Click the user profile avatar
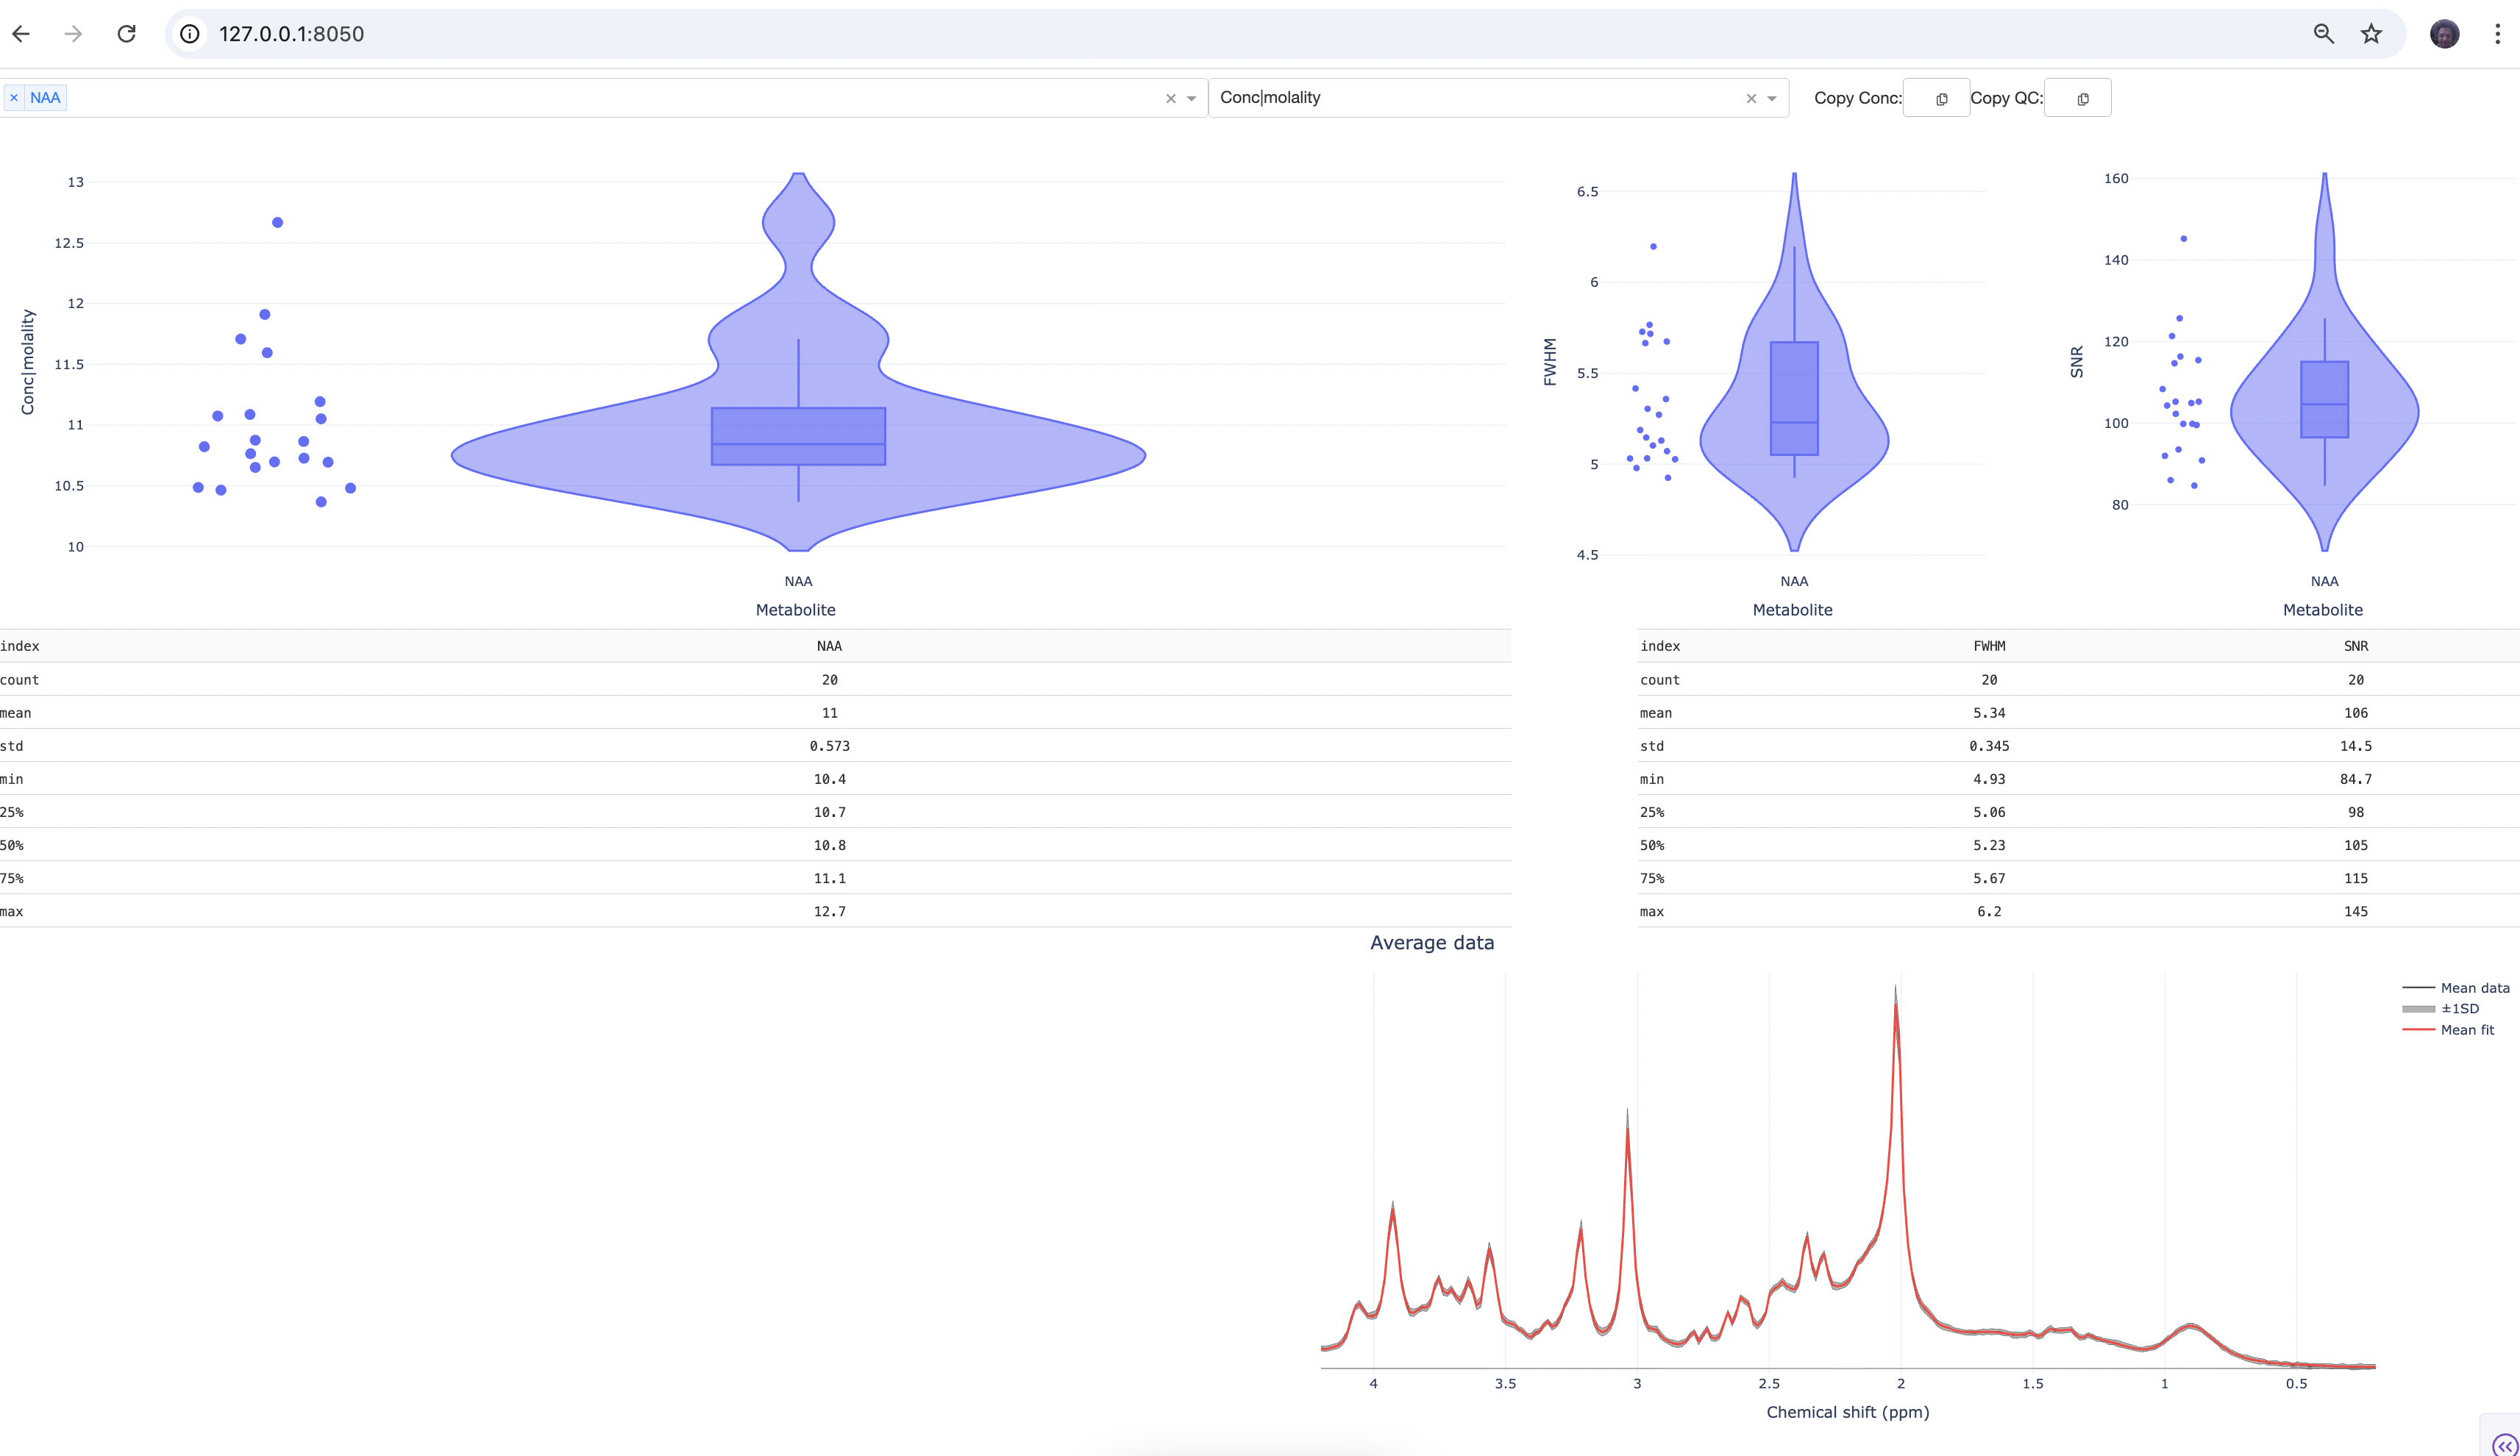This screenshot has height=1456, width=2520. coord(2444,34)
